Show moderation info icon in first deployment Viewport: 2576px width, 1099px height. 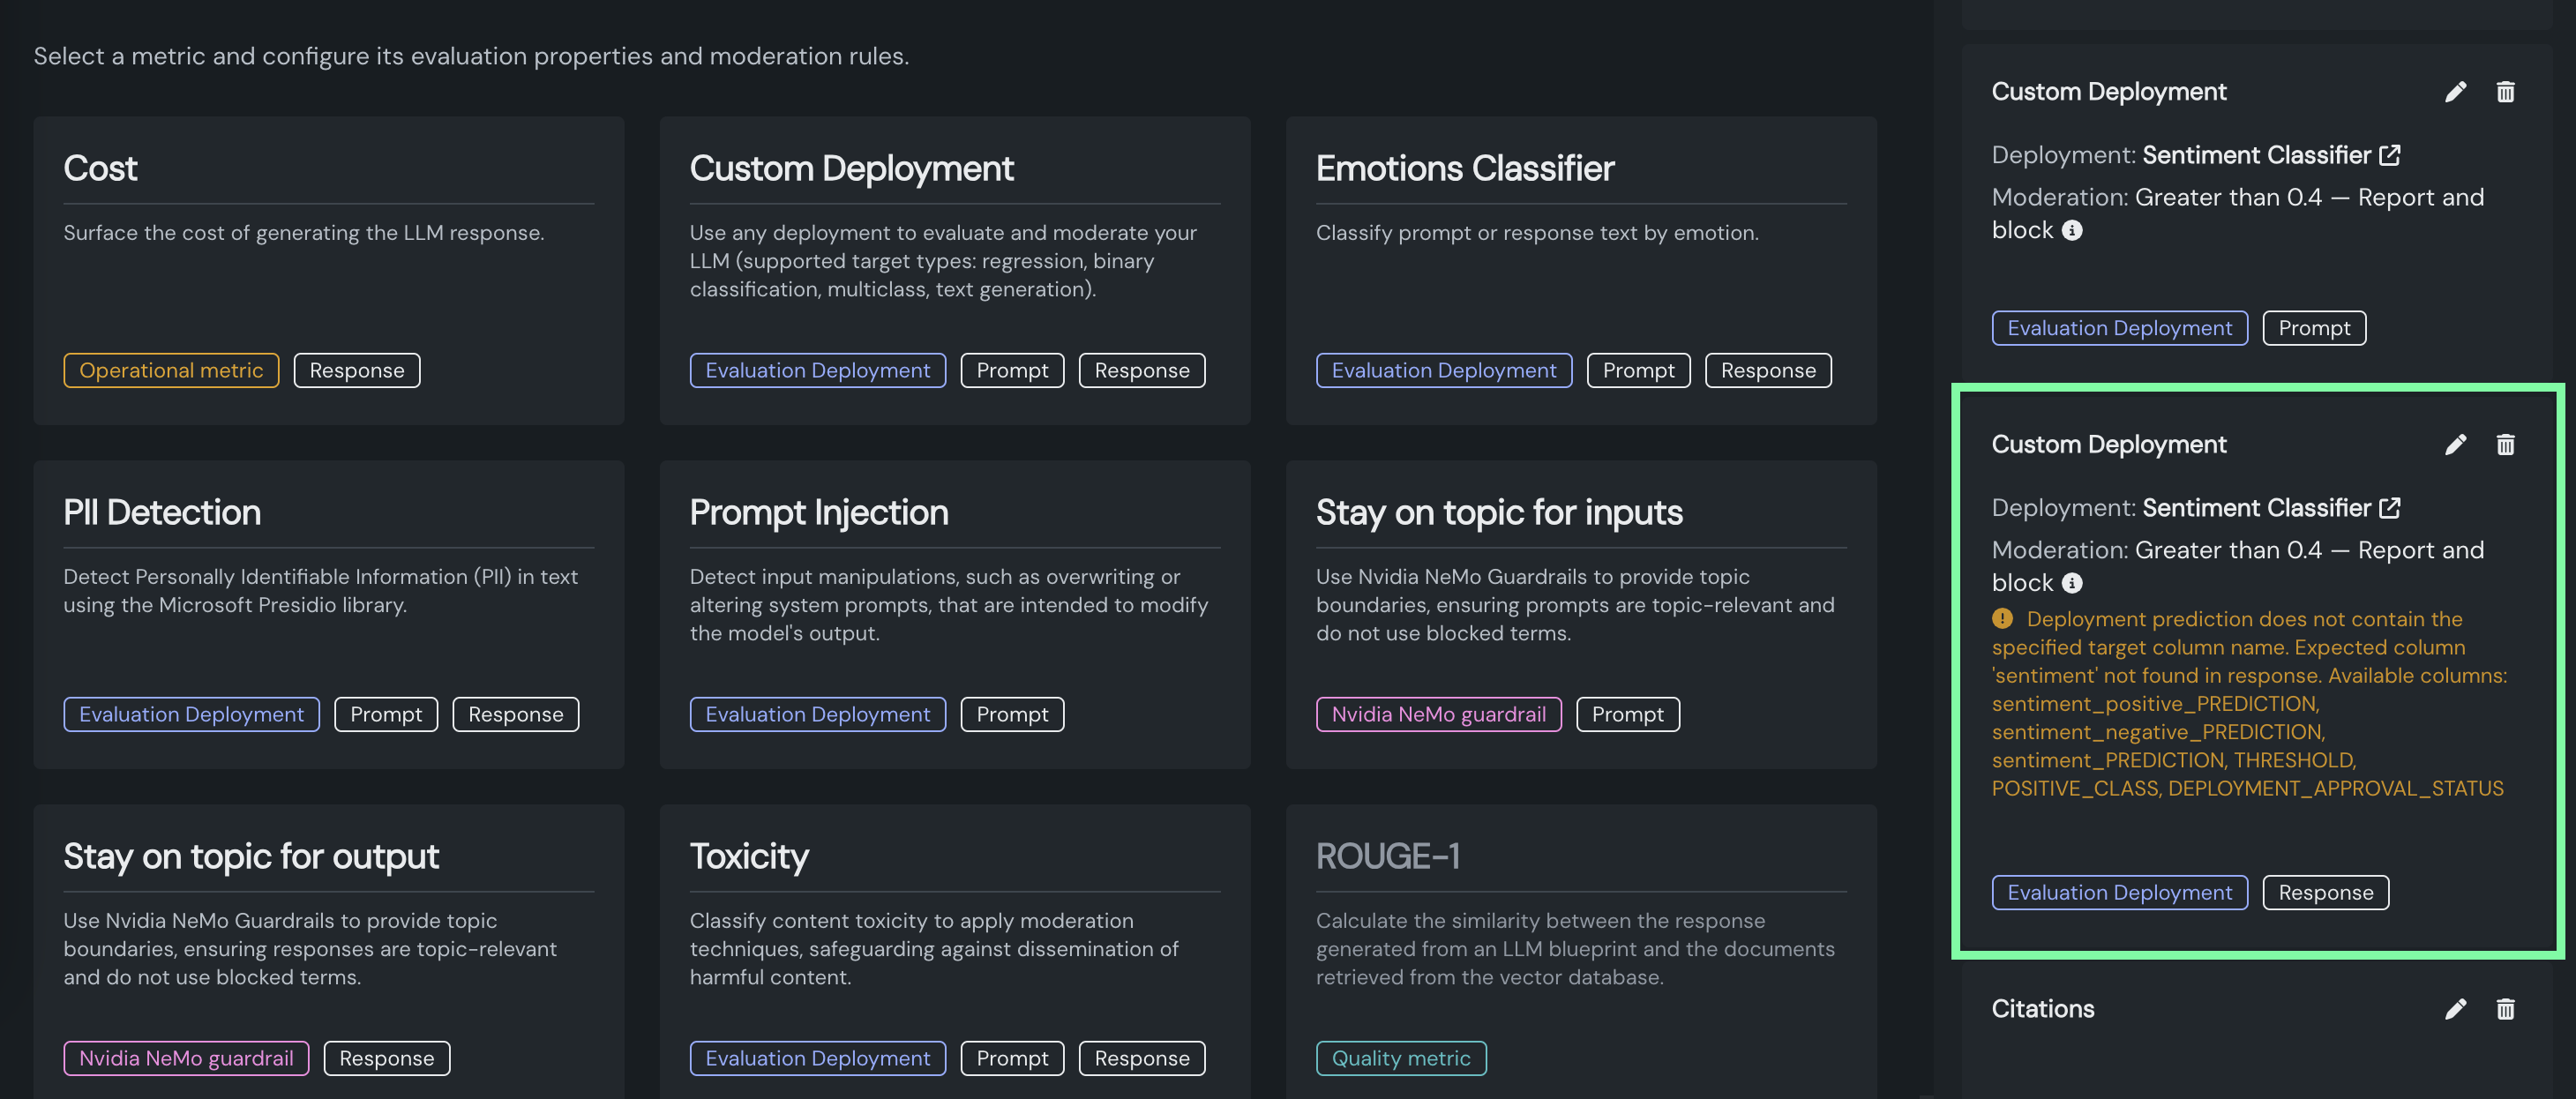(x=2072, y=231)
